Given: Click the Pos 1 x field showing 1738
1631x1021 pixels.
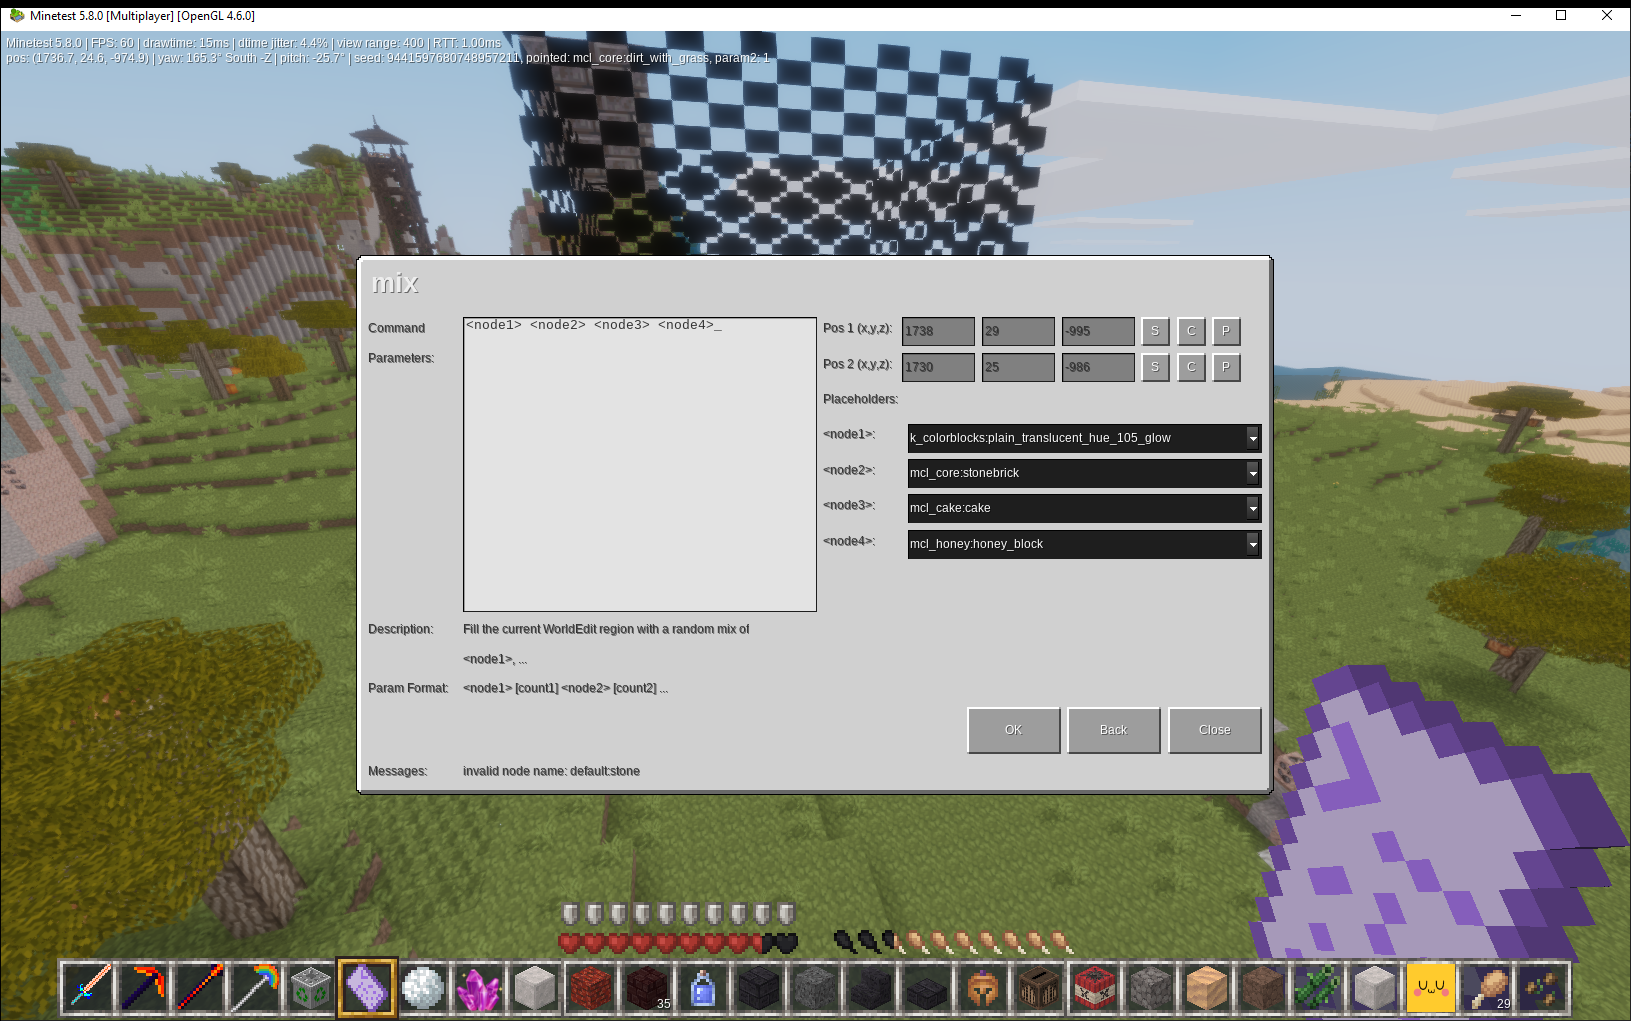Looking at the screenshot, I should pos(938,331).
